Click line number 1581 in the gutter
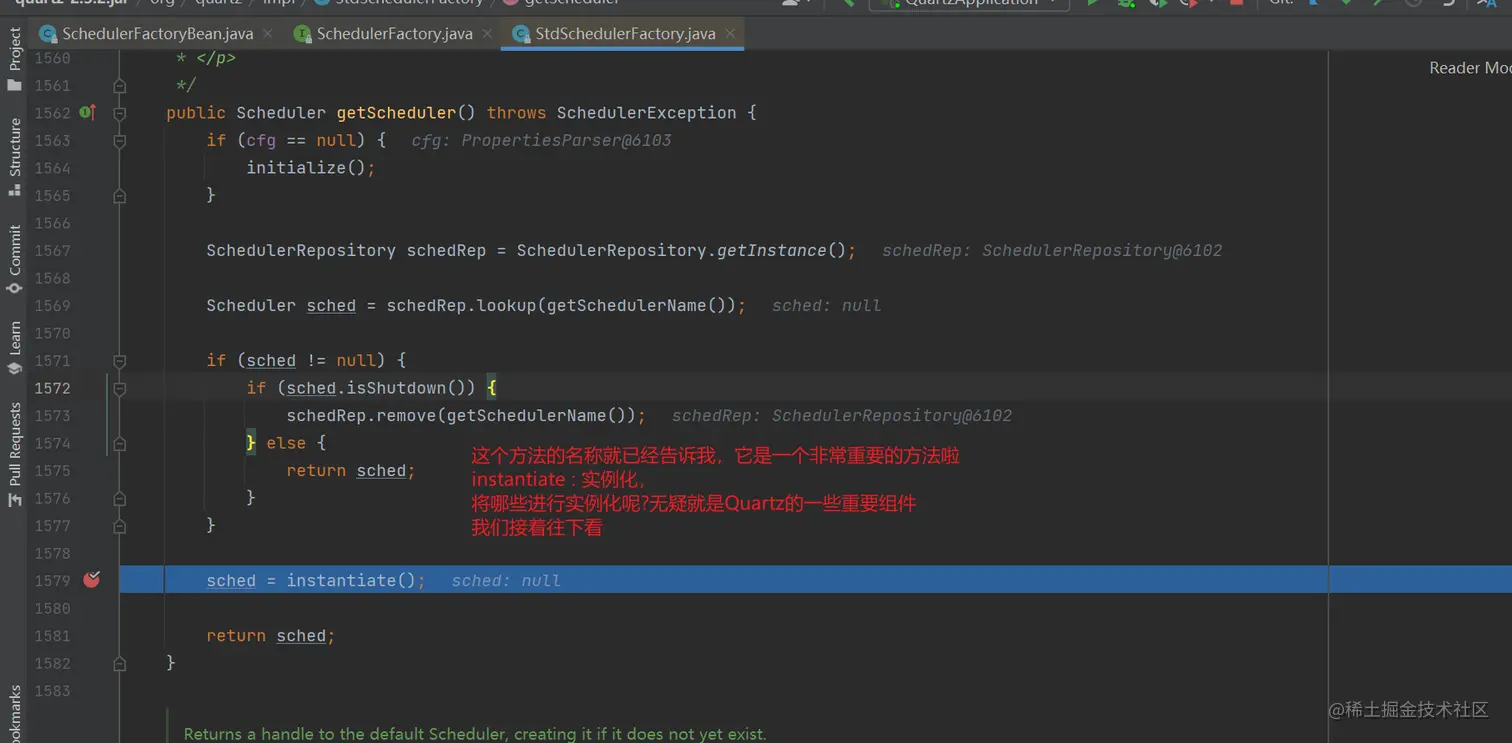This screenshot has width=1512, height=743. pos(52,635)
